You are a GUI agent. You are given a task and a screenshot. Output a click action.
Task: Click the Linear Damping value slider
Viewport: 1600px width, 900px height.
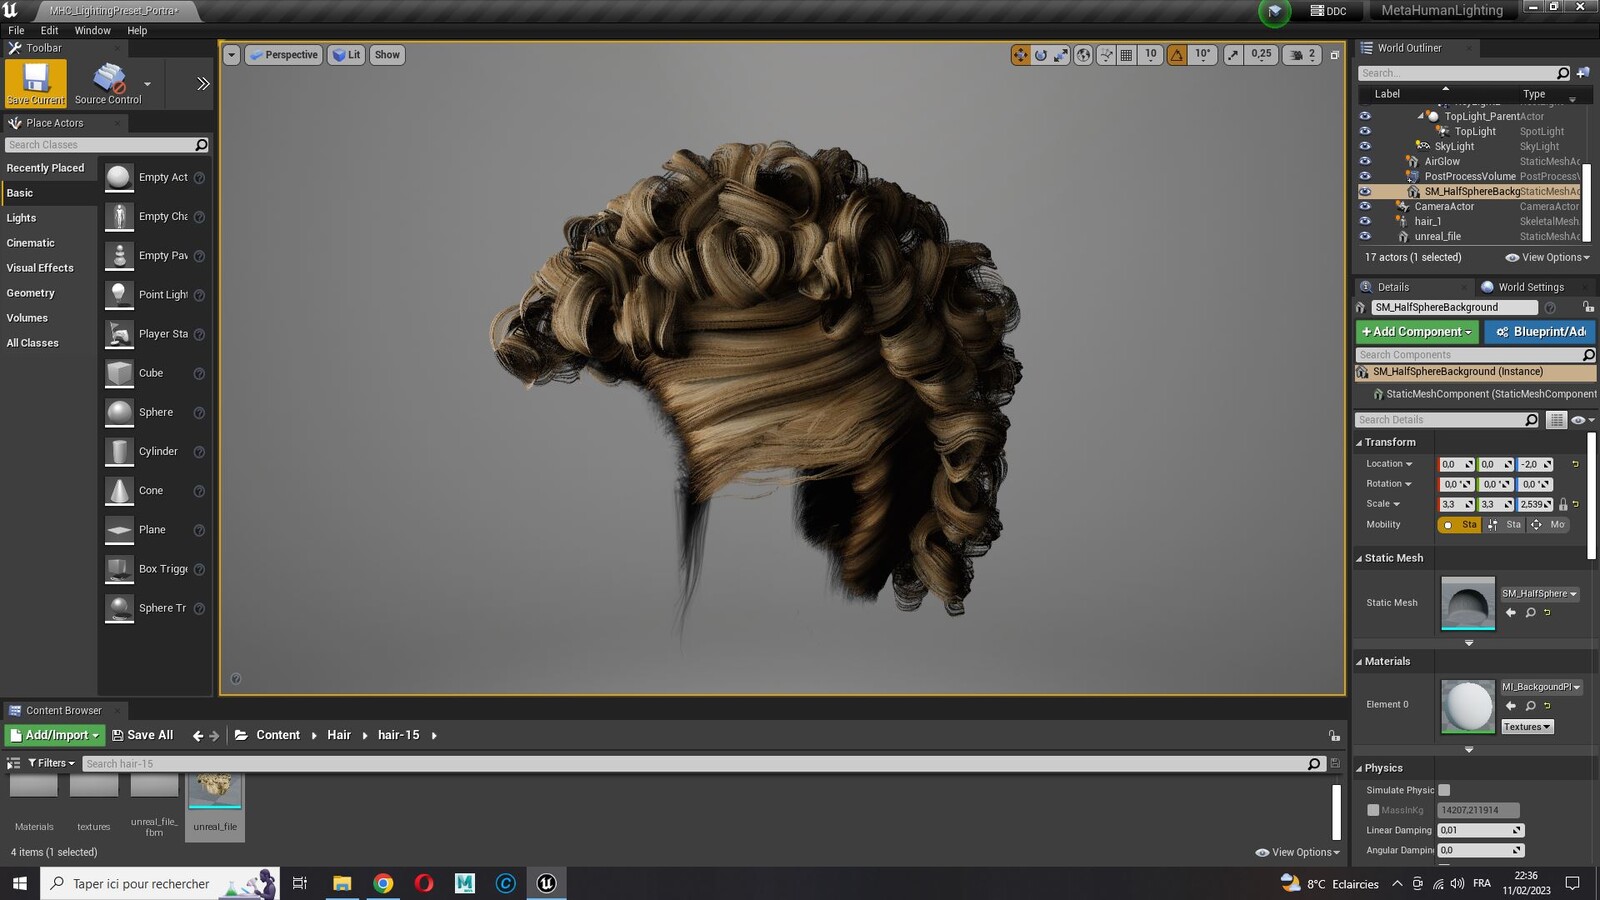[1480, 830]
